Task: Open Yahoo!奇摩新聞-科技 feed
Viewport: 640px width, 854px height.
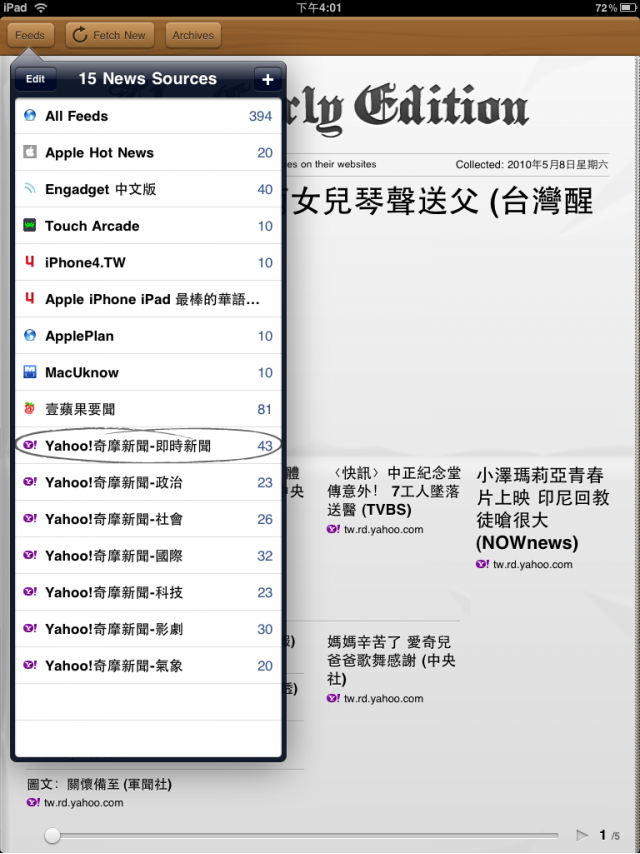Action: 148,593
